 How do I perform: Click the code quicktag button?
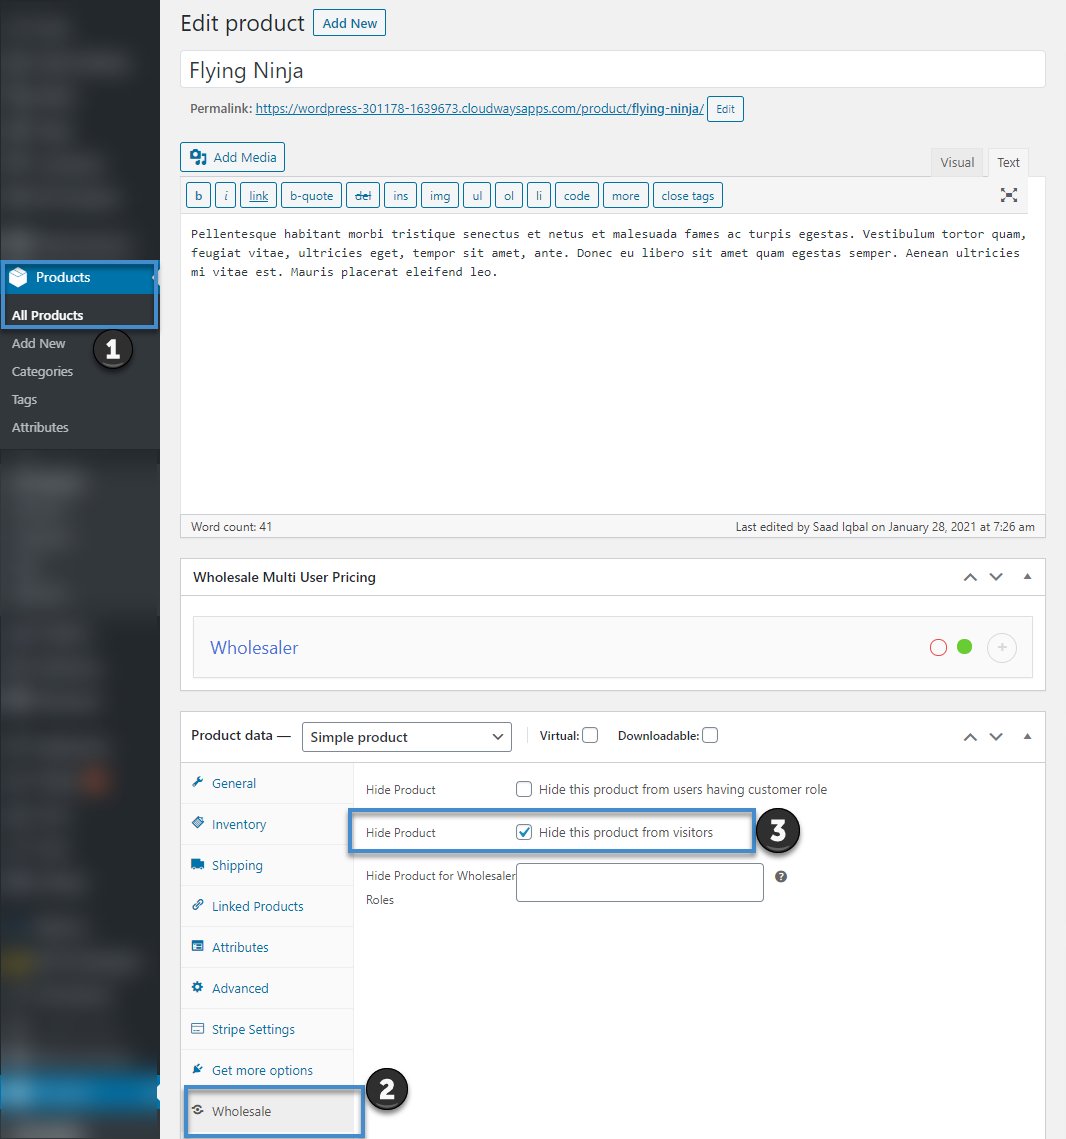(x=577, y=195)
